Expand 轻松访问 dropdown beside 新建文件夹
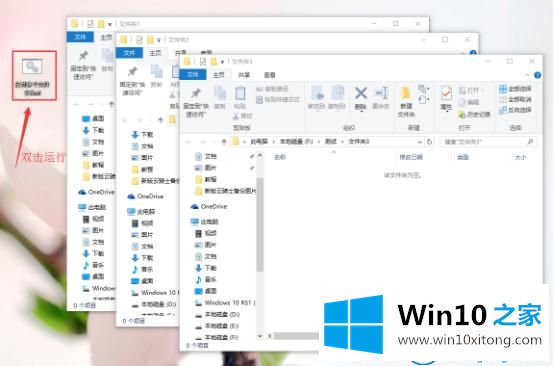This screenshot has height=366, width=554. click(x=423, y=100)
